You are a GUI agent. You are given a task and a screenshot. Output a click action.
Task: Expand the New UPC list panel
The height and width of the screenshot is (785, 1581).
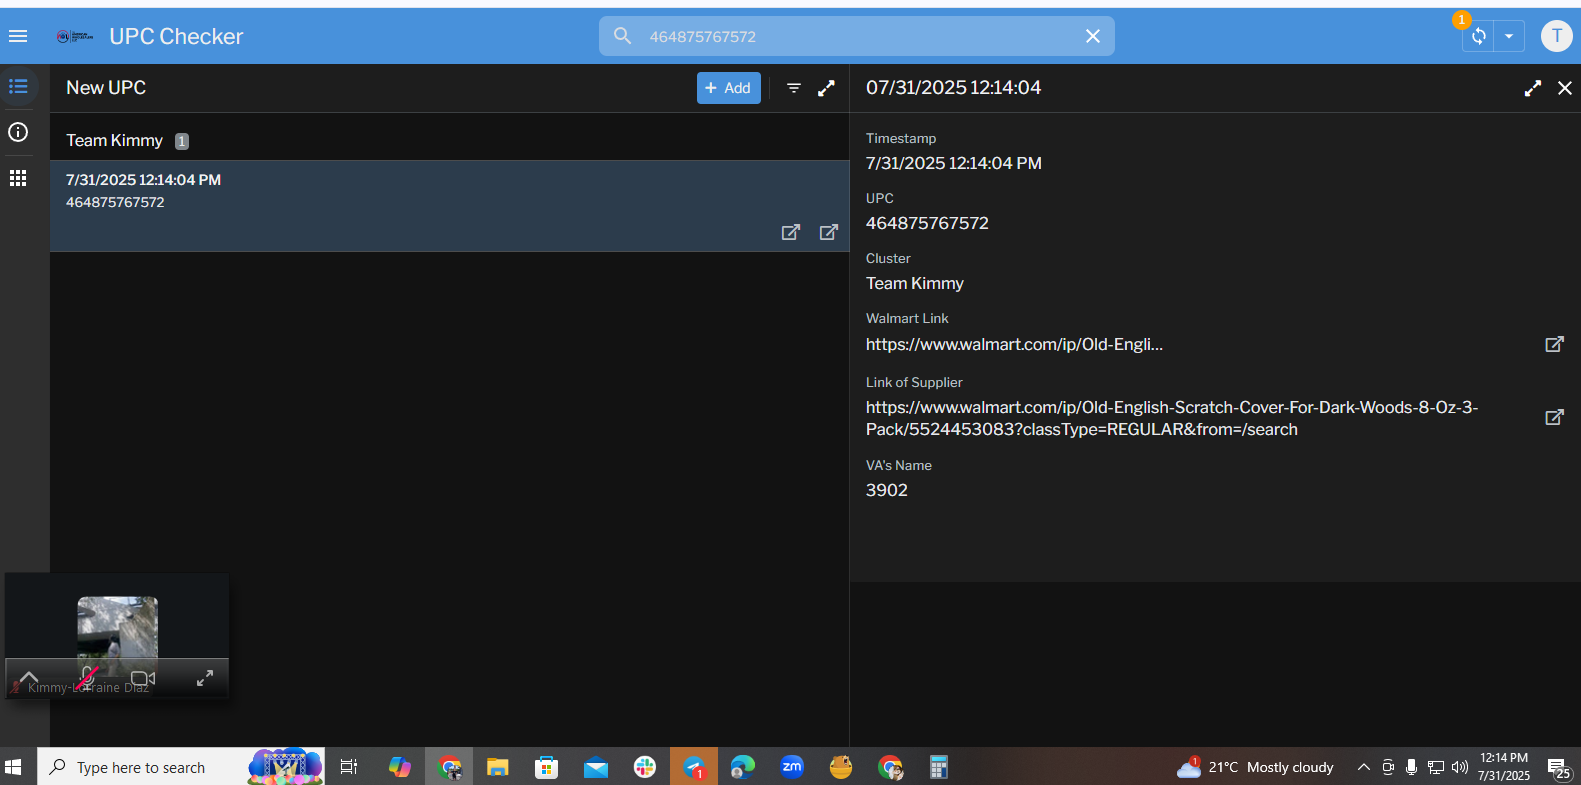[826, 88]
